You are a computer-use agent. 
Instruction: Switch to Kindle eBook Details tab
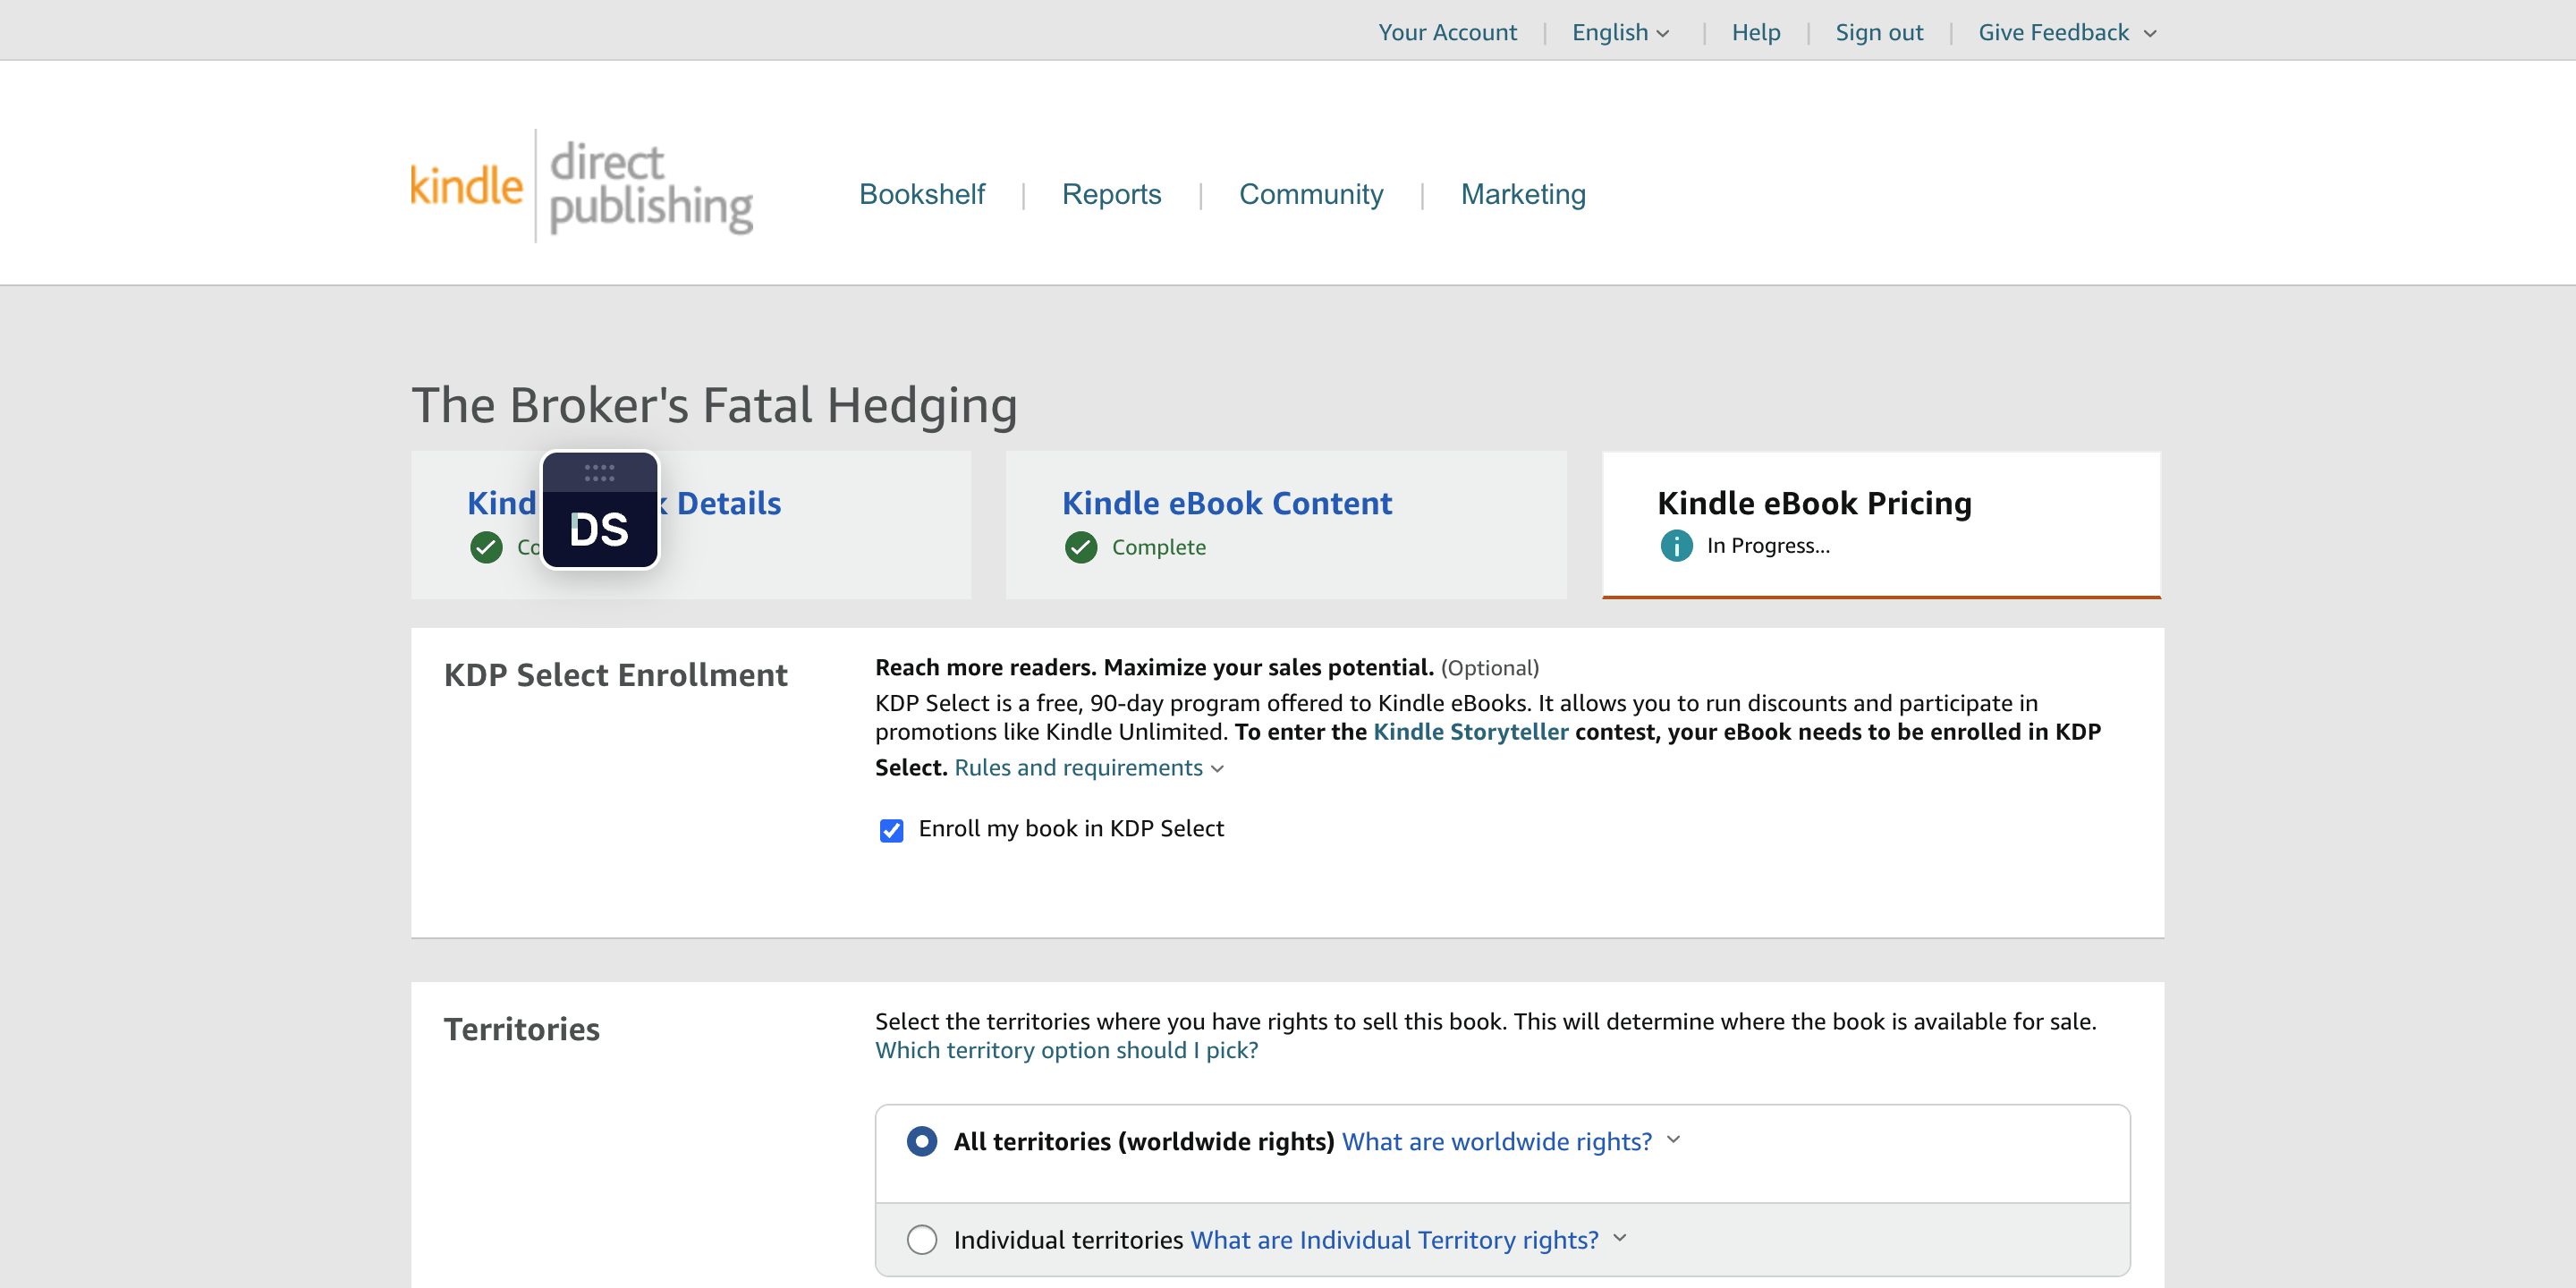click(690, 525)
